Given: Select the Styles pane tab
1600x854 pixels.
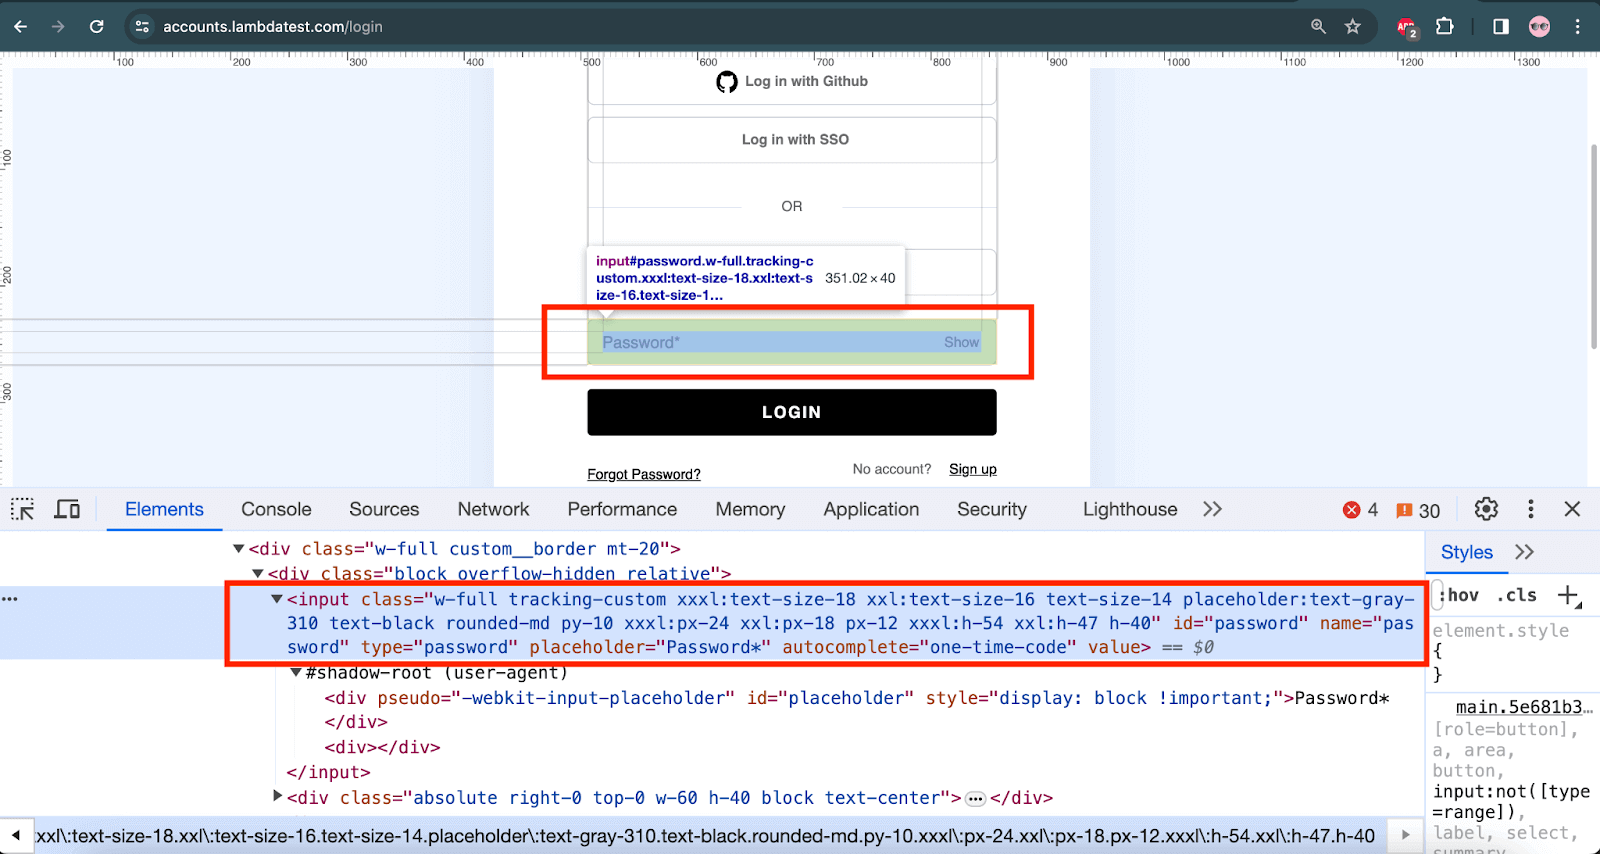Looking at the screenshot, I should 1466,552.
